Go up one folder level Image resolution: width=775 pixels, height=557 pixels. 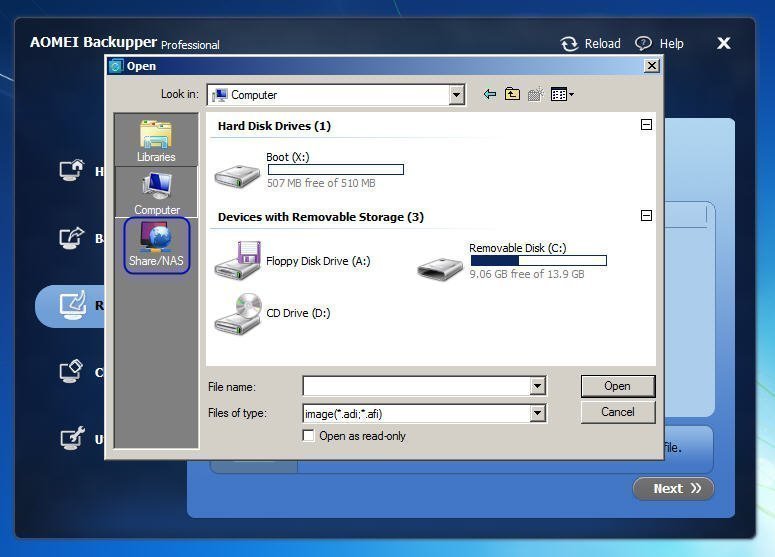point(512,94)
